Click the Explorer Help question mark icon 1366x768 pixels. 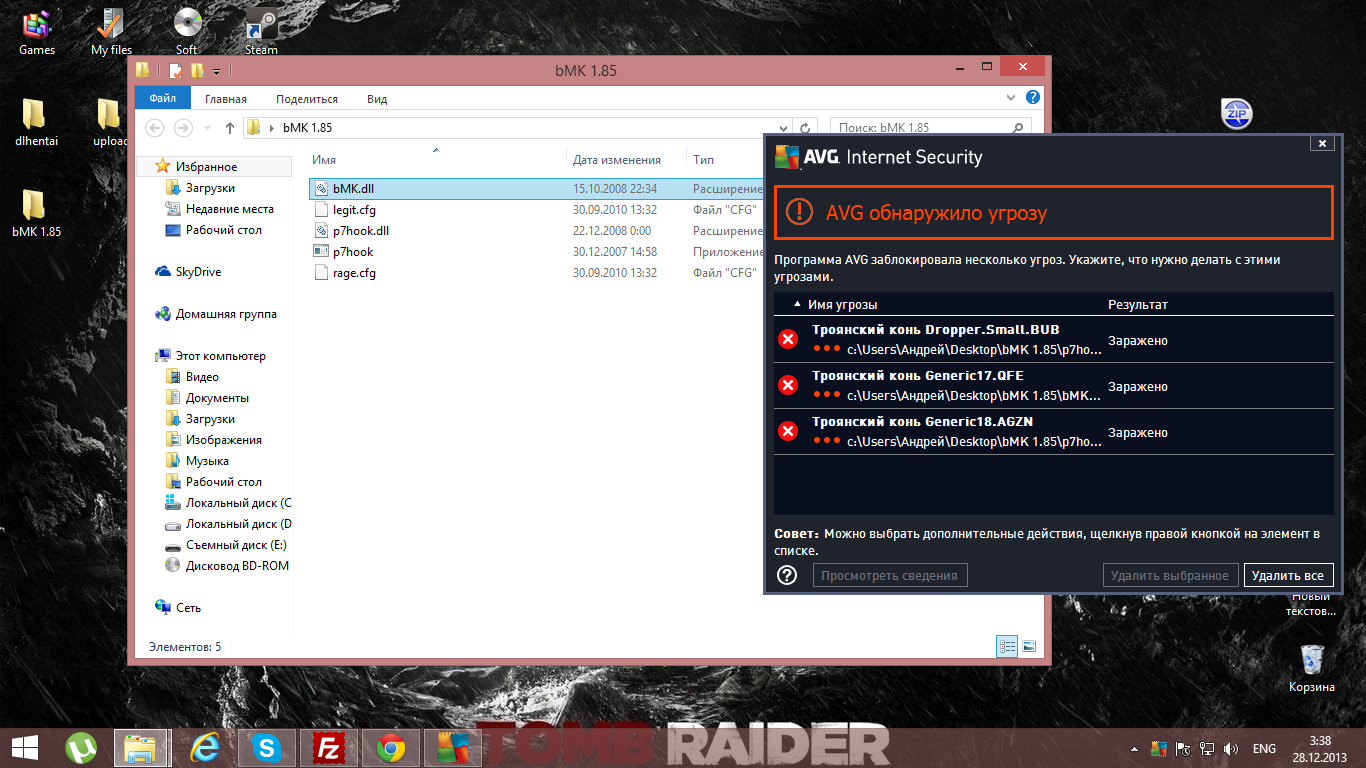[1033, 98]
